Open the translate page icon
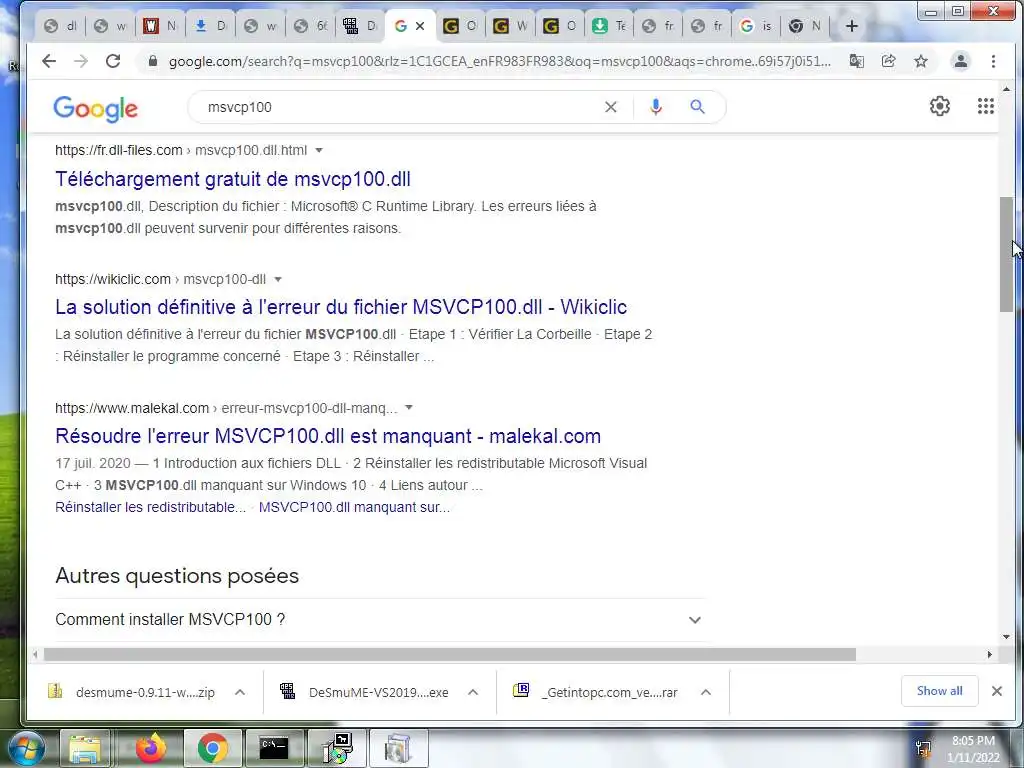The width and height of the screenshot is (1024, 768). tap(857, 61)
